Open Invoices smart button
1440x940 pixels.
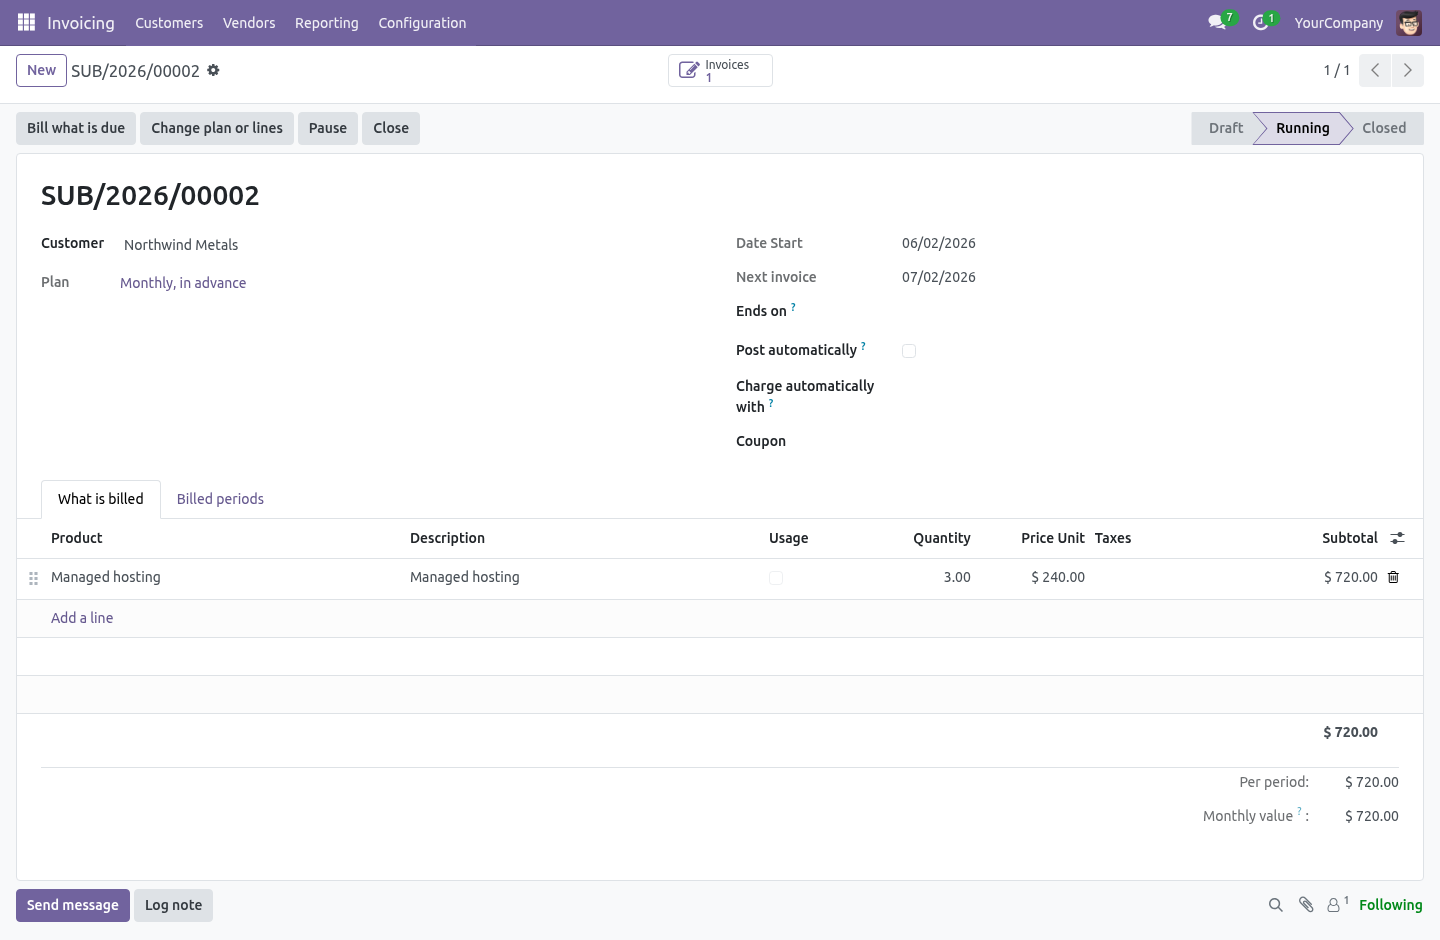click(x=720, y=70)
